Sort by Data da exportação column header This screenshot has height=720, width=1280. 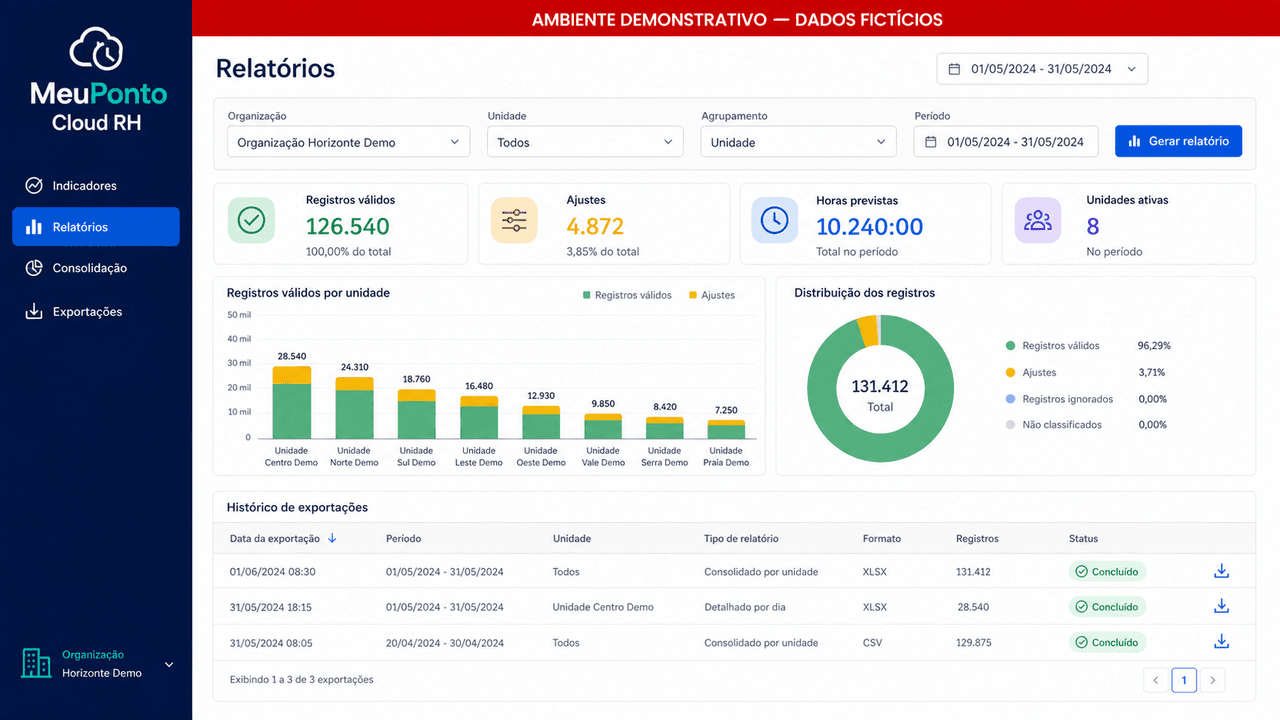[275, 538]
